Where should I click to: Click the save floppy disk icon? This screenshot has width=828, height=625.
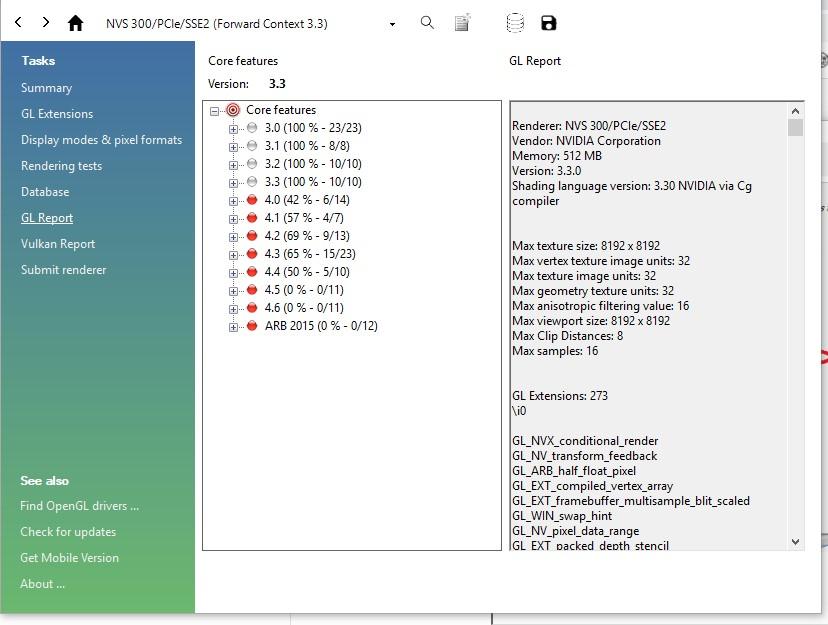(548, 23)
